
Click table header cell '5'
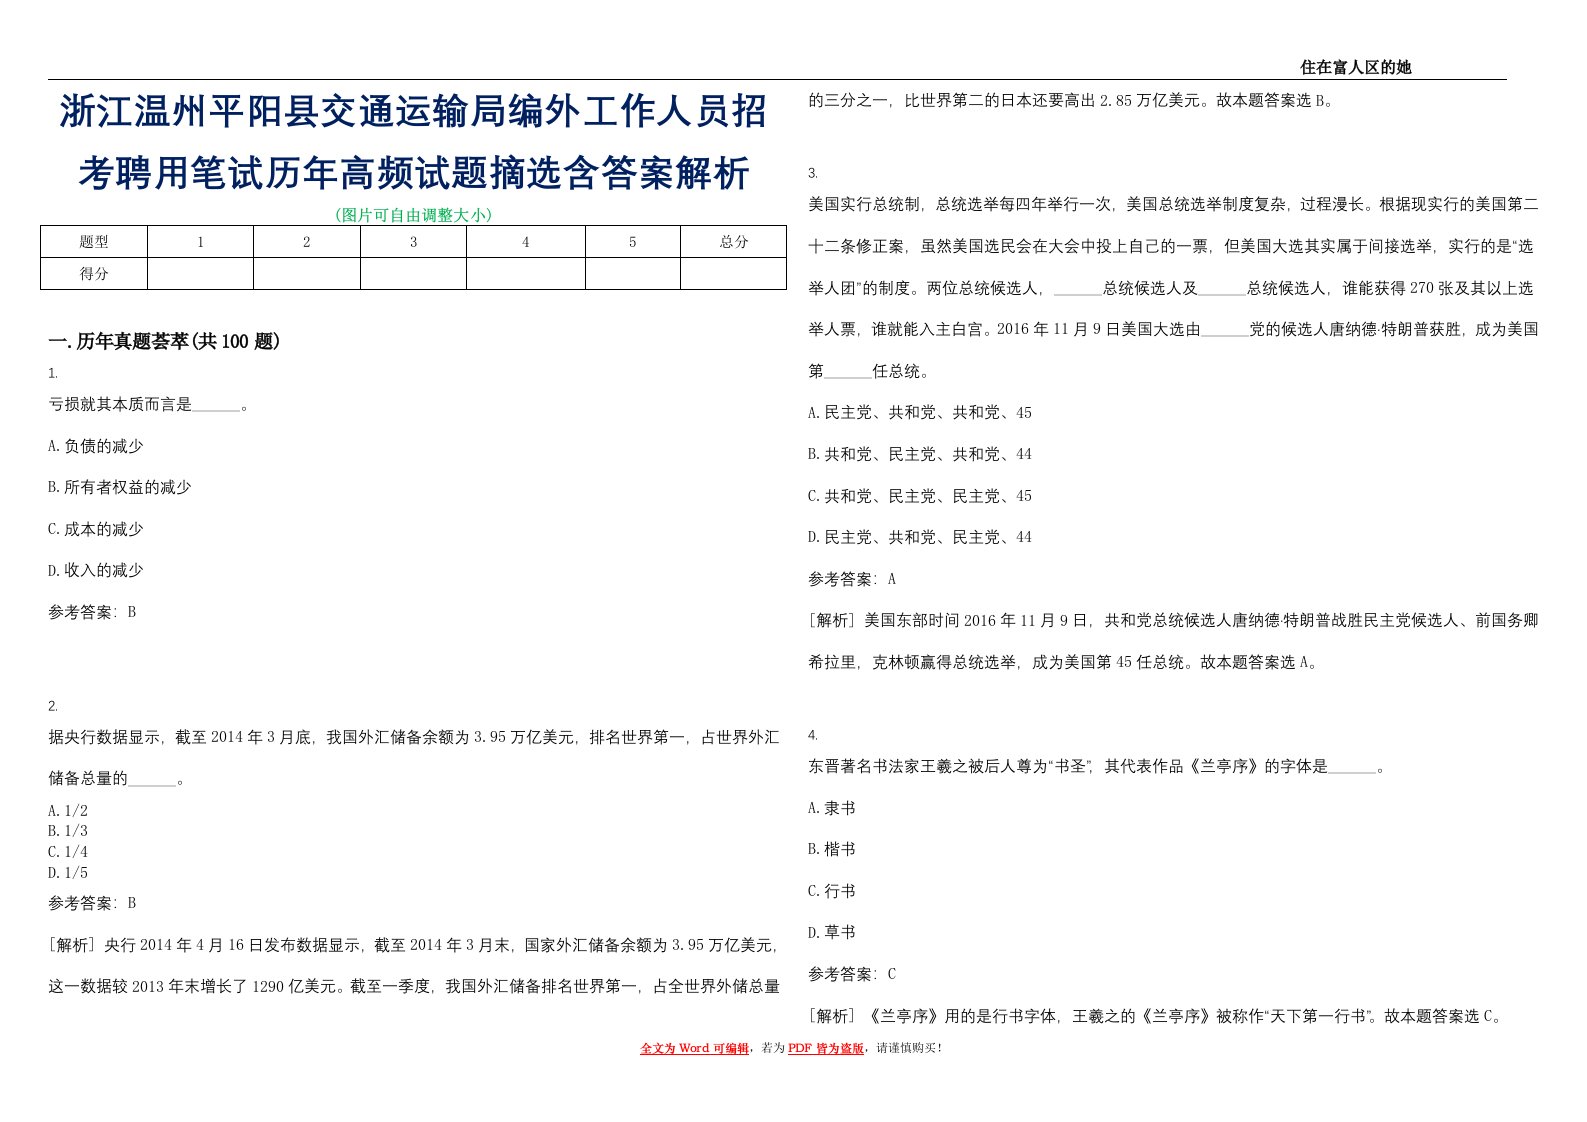[x=632, y=242]
